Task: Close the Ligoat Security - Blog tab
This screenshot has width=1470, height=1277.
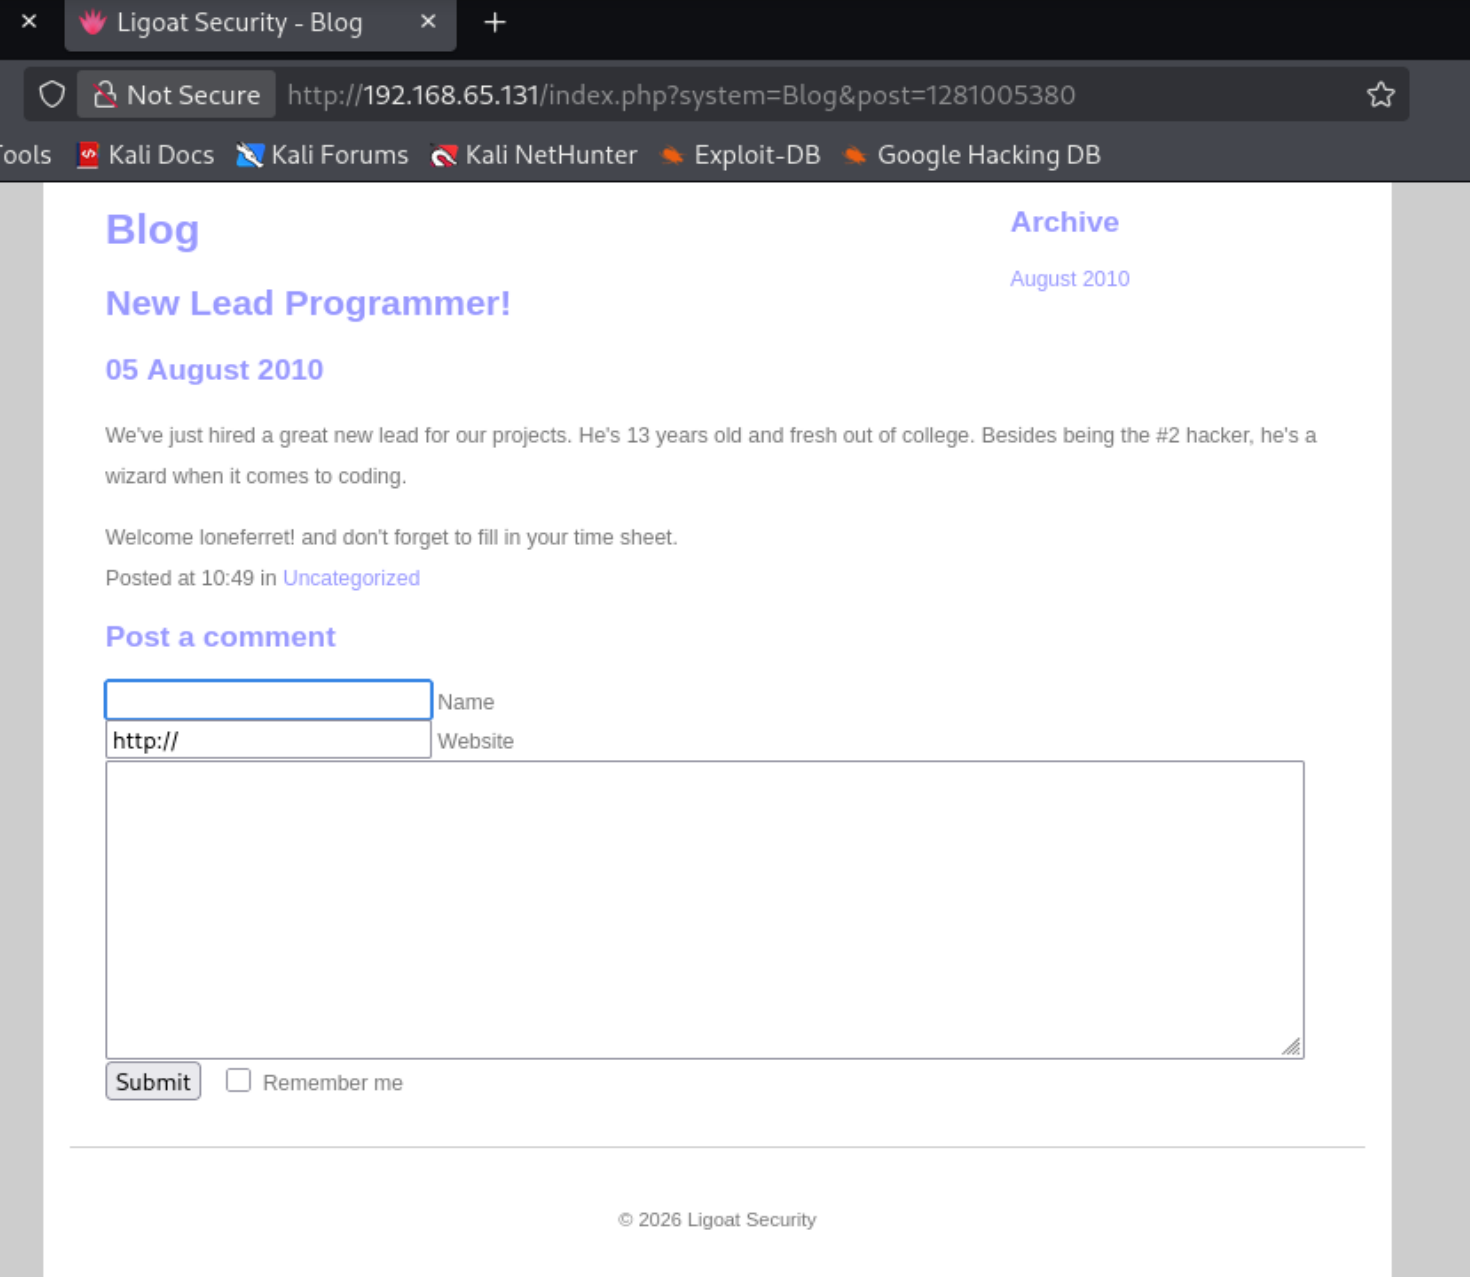Action: [x=428, y=21]
